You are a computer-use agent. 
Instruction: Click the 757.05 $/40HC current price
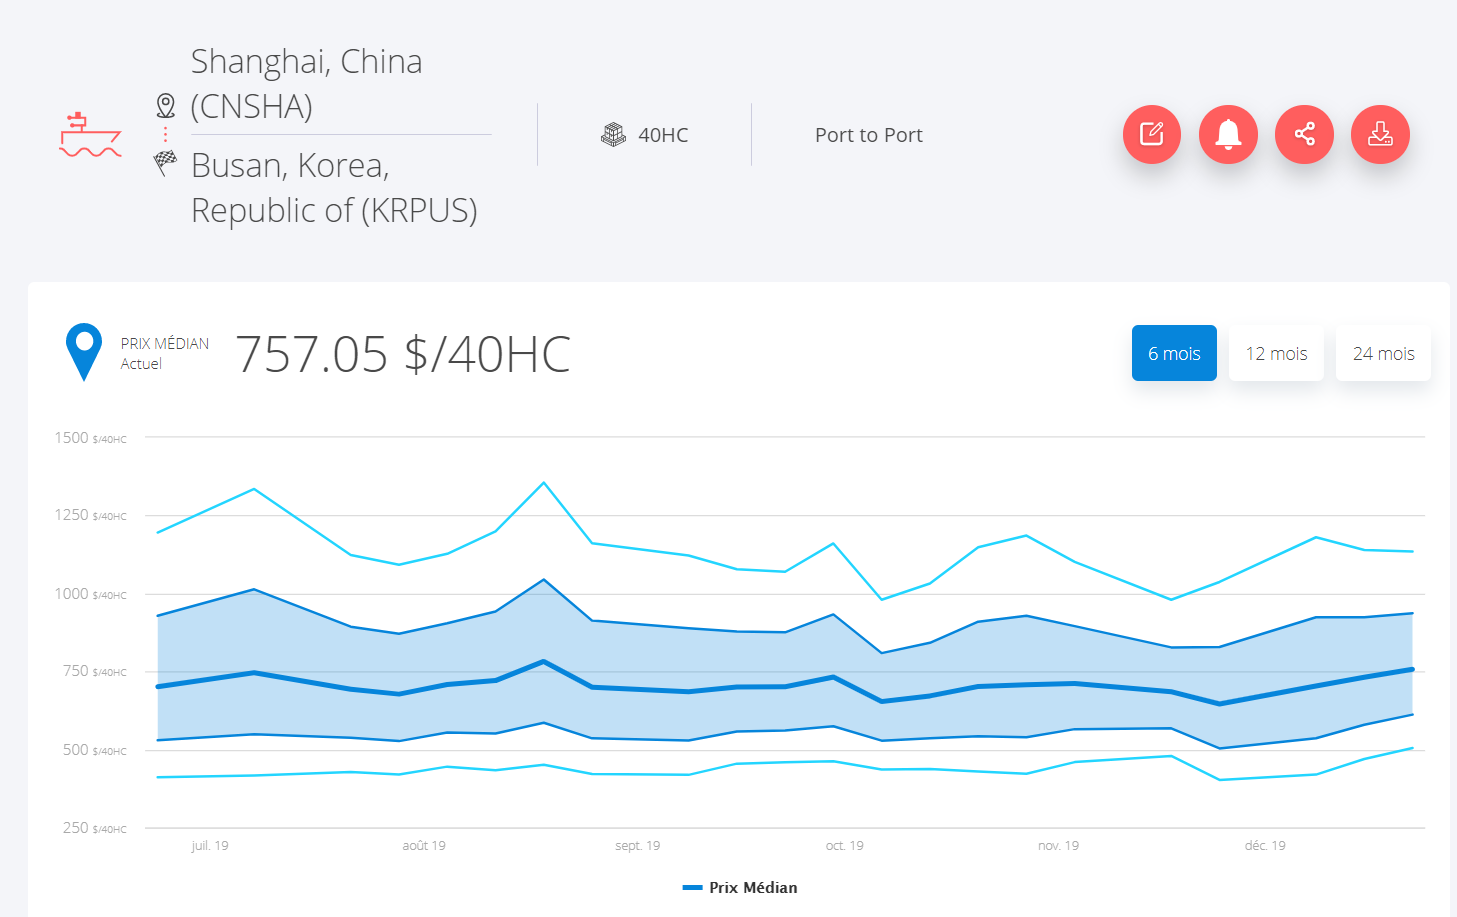403,354
